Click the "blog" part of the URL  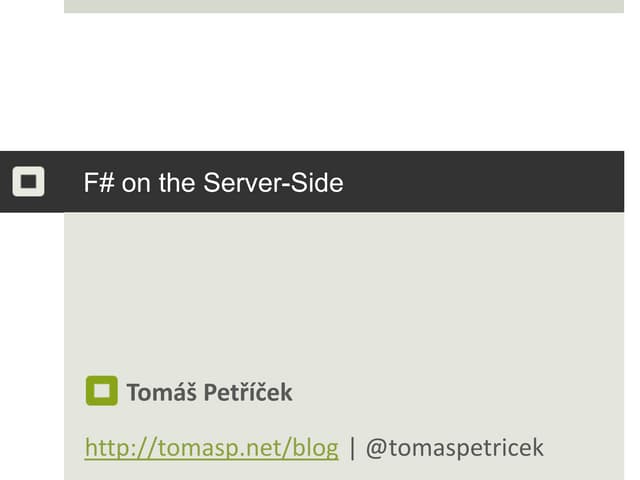point(315,447)
